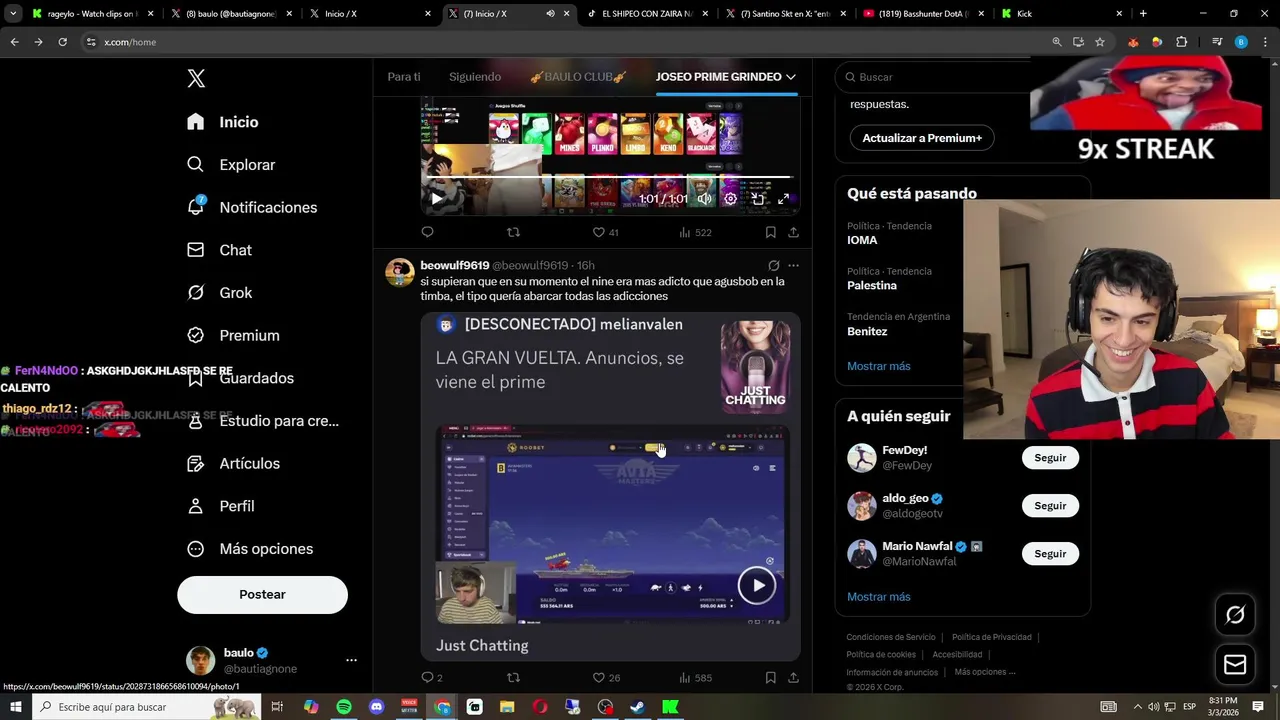Bookmark the beowulf9619 post
Viewport: 1280px width, 720px height.
770,677
